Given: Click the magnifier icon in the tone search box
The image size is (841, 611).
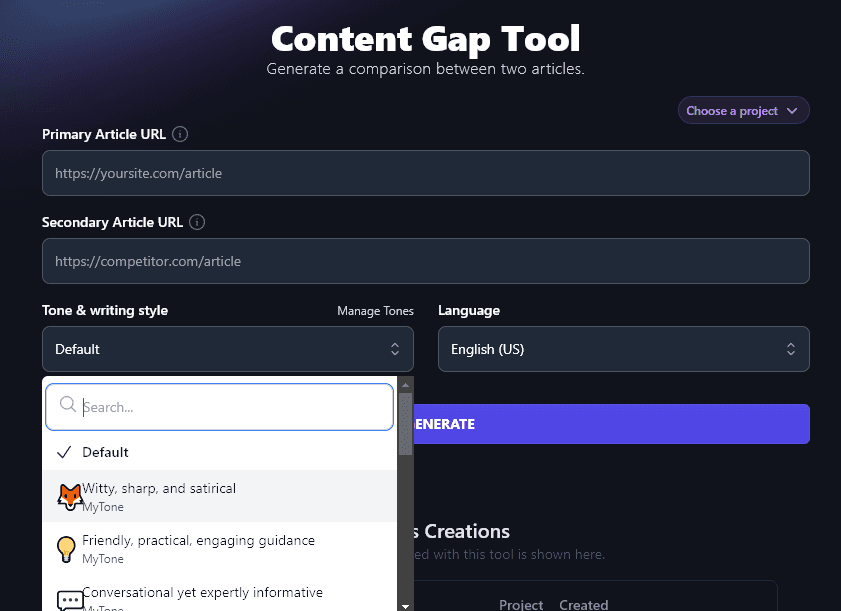Looking at the screenshot, I should [66, 406].
